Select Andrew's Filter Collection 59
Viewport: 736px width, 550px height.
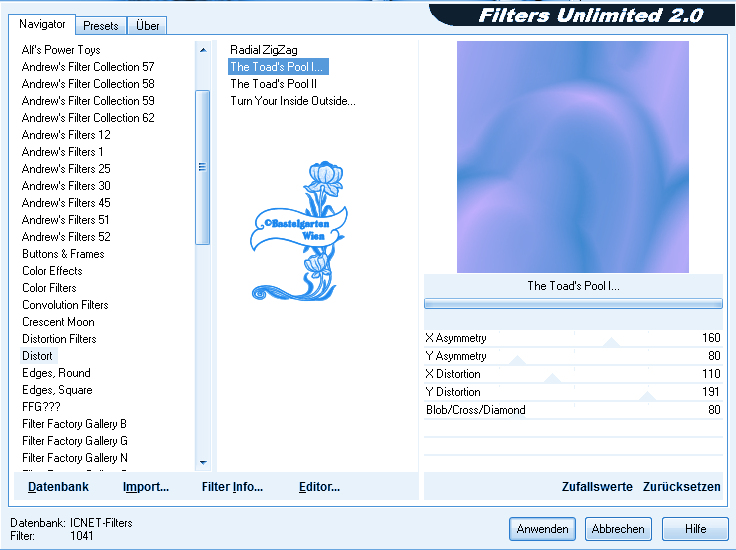click(88, 100)
